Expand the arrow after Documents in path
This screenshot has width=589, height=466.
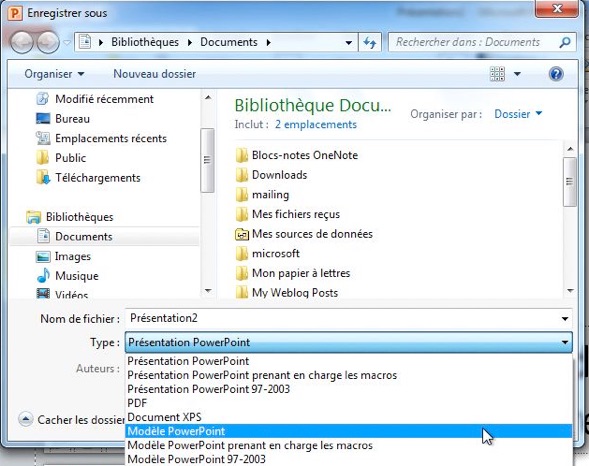[269, 42]
